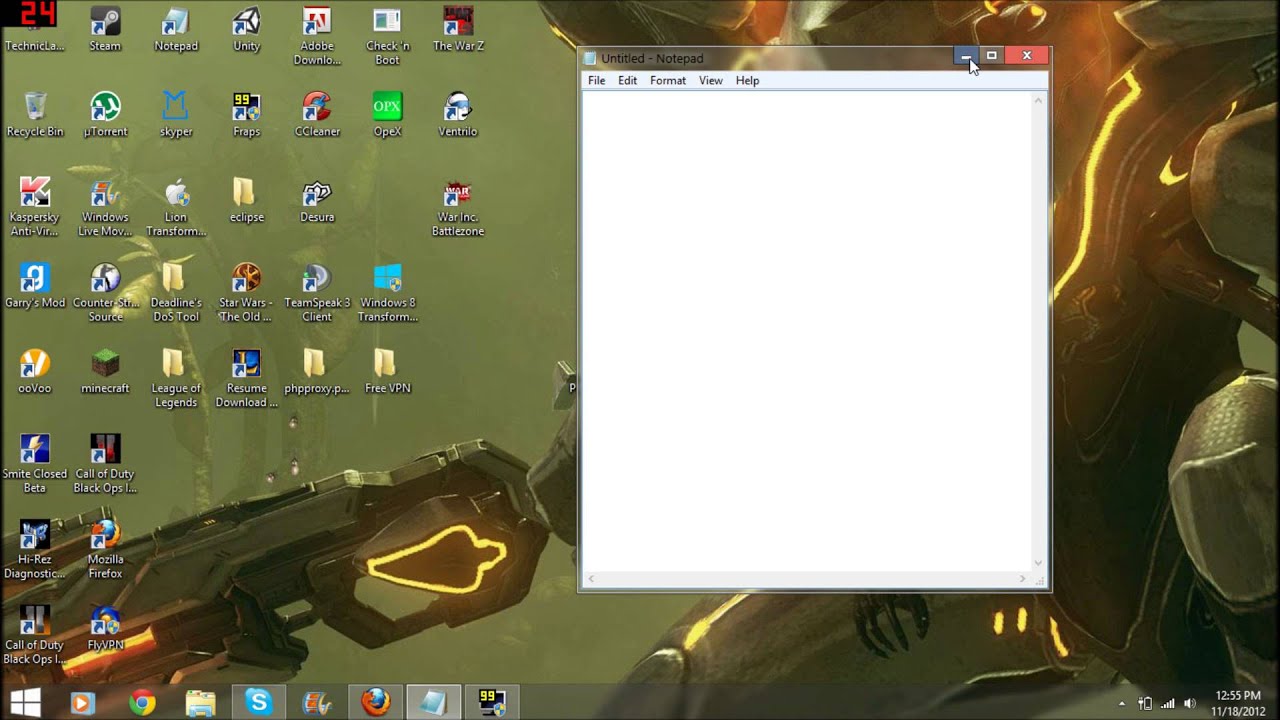Select the Windows Live Movie Maker icon
The height and width of the screenshot is (720, 1280).
coord(105,208)
